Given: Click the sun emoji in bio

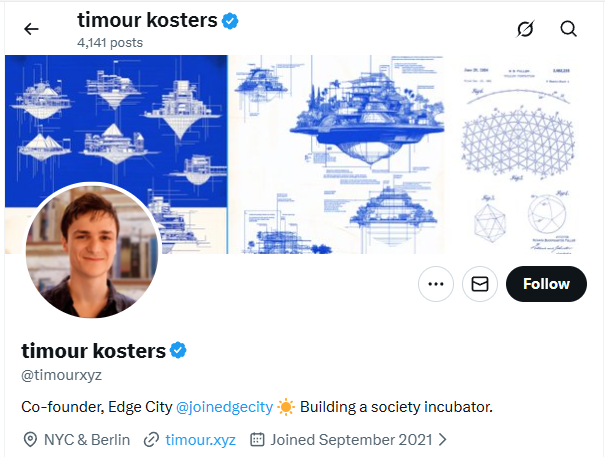Looking at the screenshot, I should (286, 408).
